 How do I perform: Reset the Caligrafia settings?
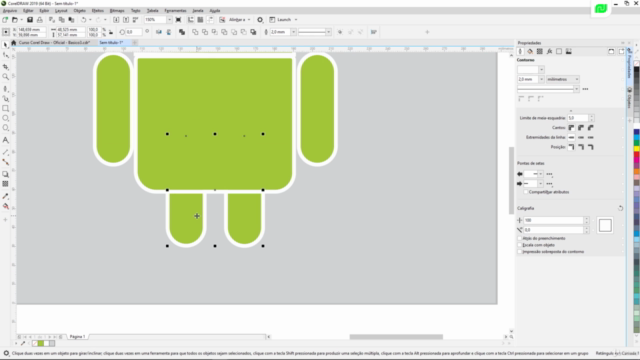pos(620,208)
